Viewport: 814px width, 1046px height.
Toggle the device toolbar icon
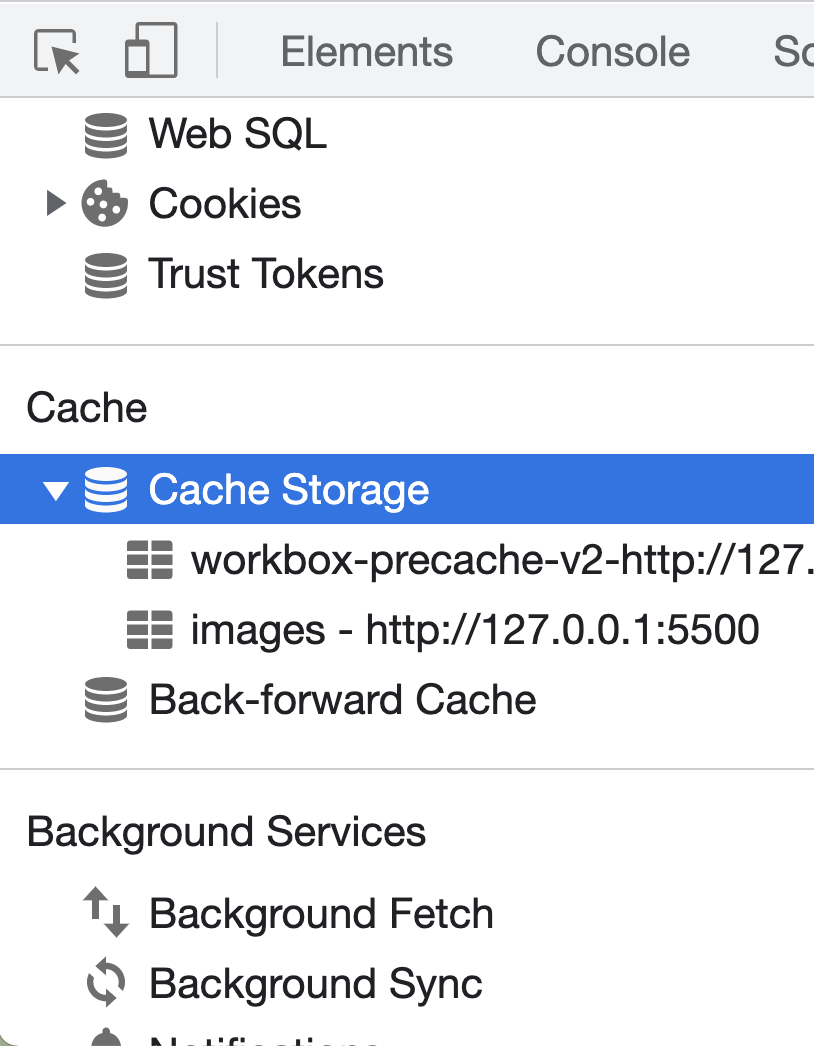[151, 50]
